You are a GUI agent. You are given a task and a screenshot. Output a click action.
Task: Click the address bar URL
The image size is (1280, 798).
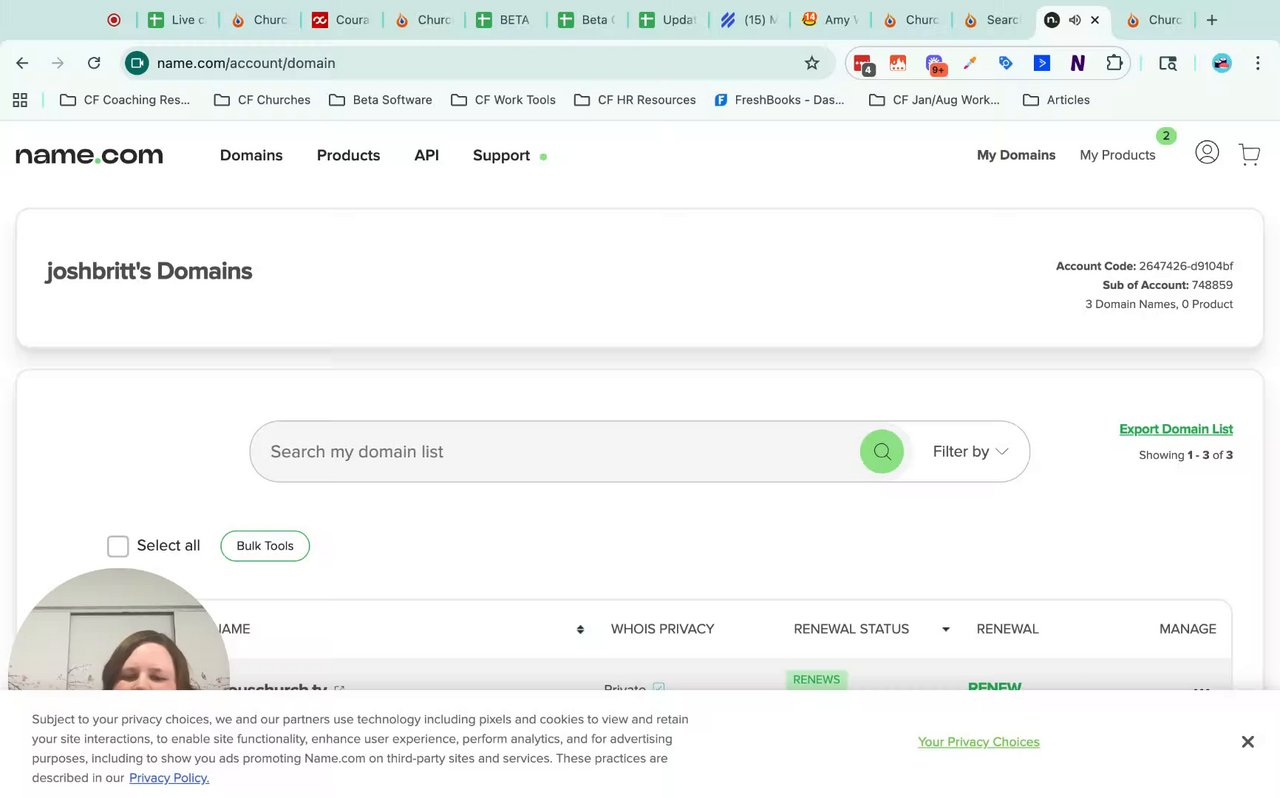(246, 63)
